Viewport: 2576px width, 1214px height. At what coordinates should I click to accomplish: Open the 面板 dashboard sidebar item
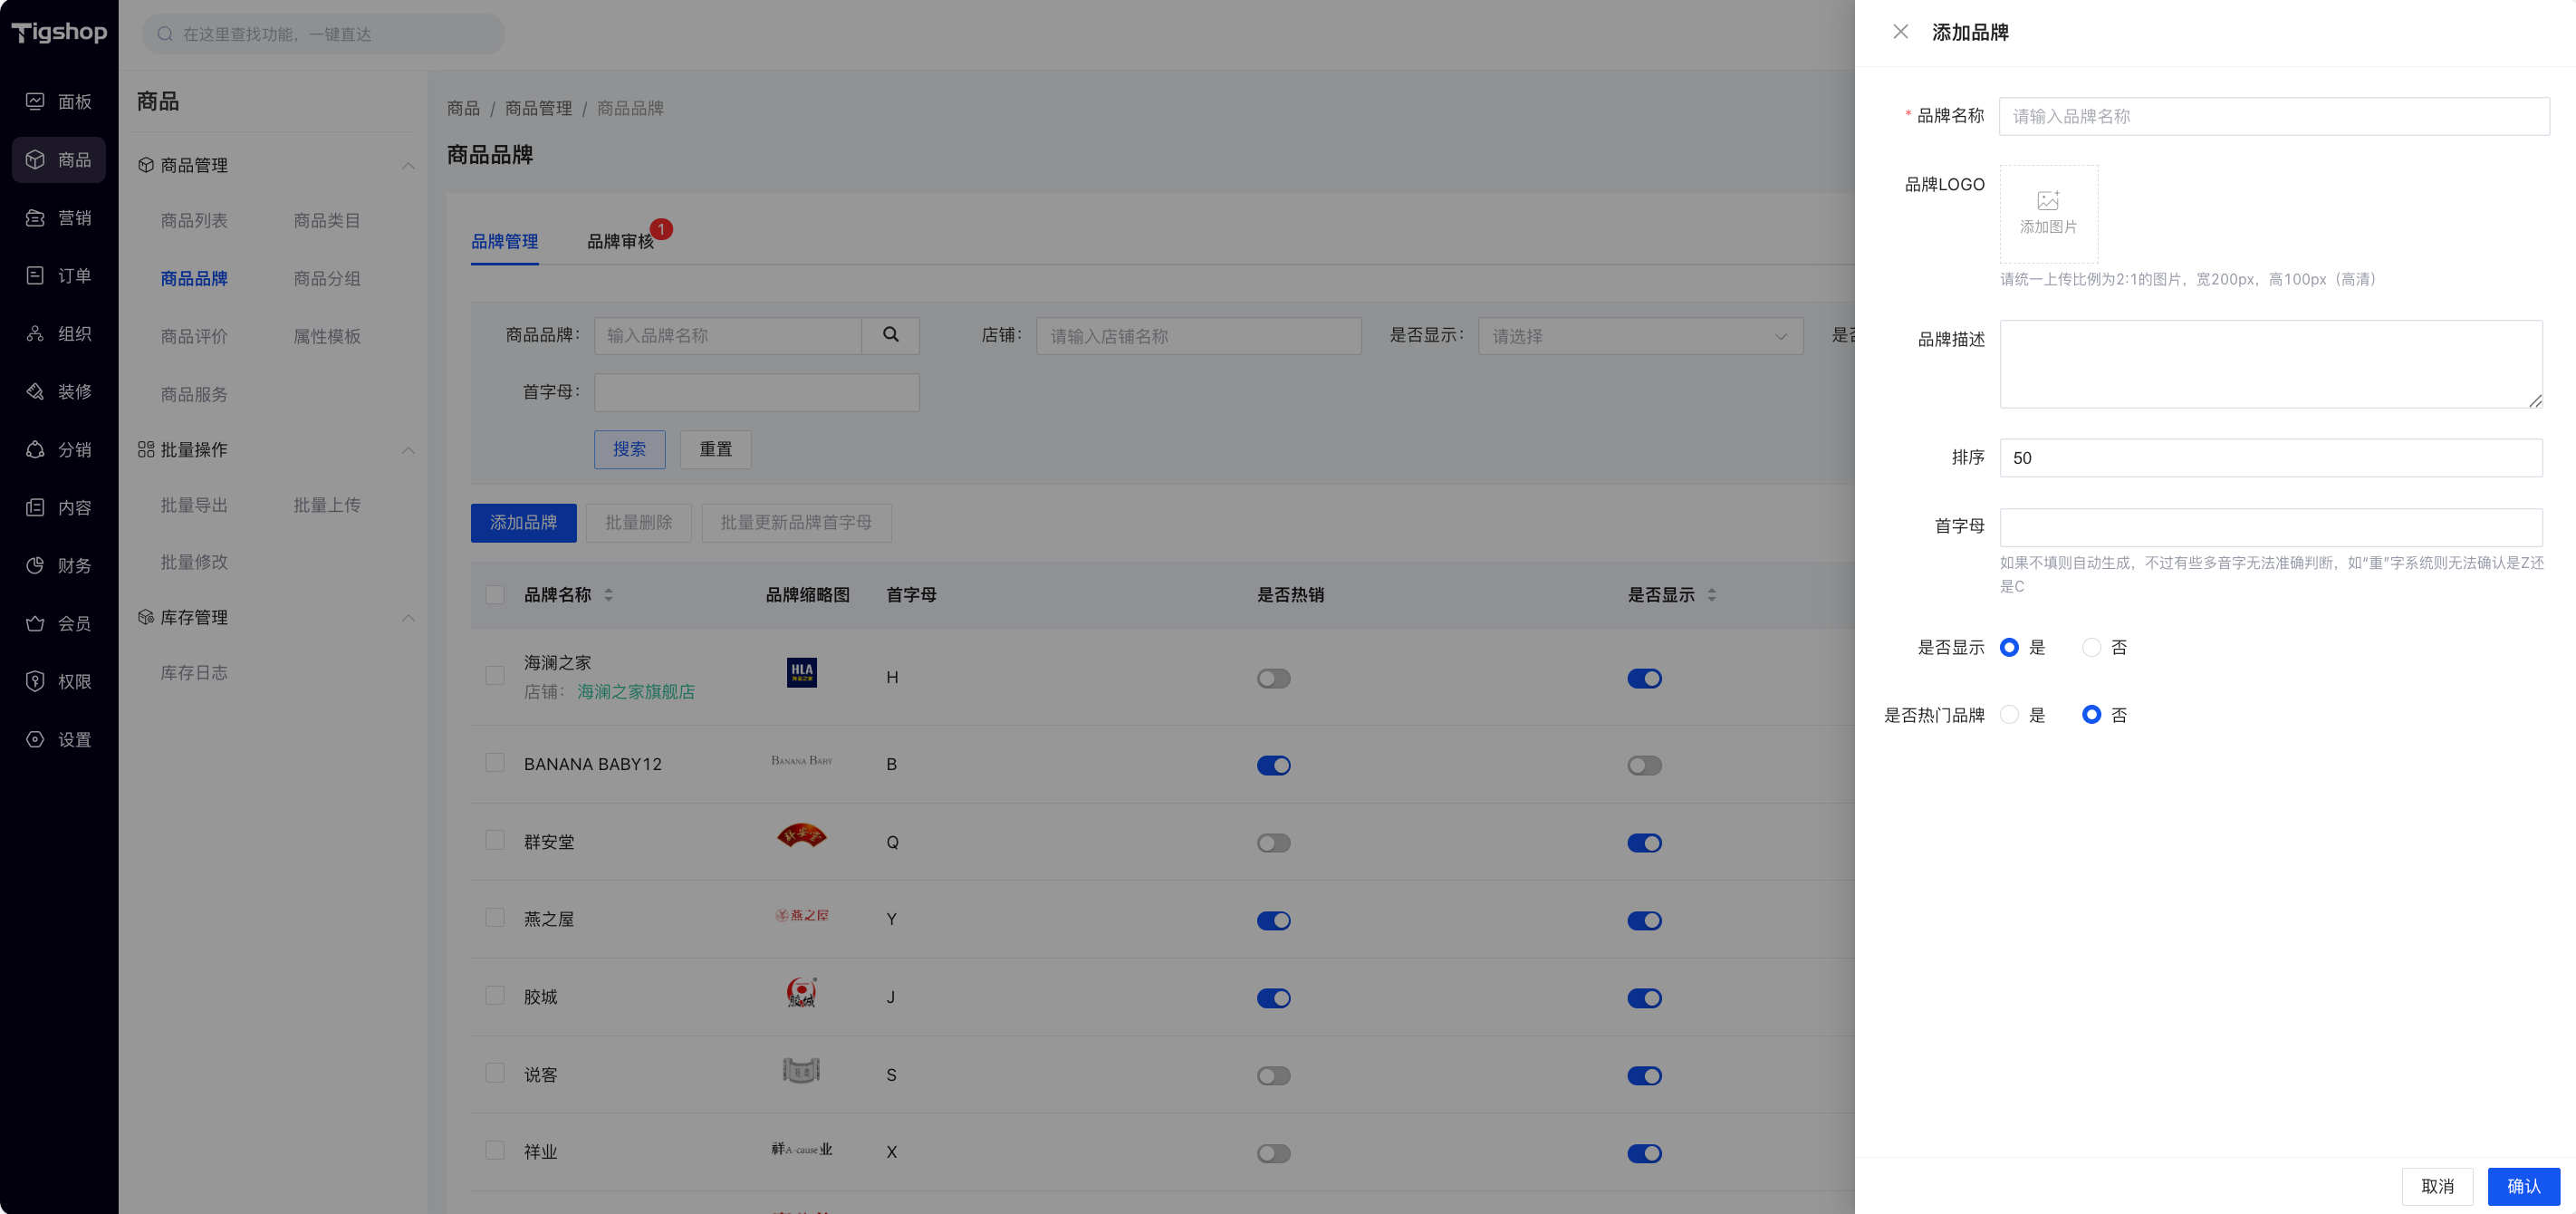point(58,101)
